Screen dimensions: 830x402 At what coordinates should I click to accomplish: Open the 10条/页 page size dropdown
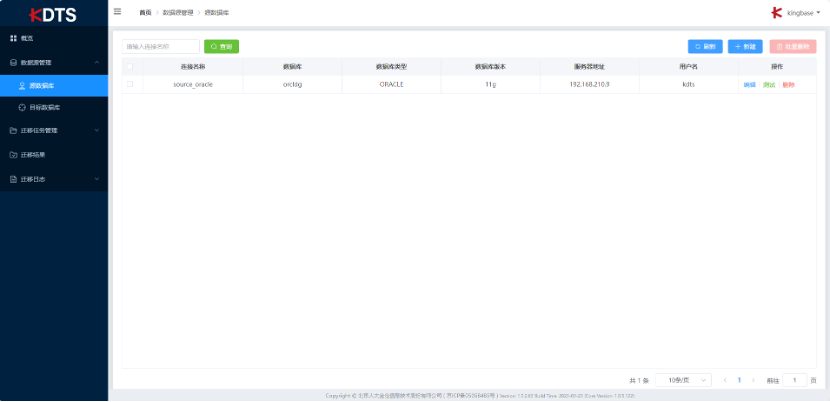tap(683, 380)
